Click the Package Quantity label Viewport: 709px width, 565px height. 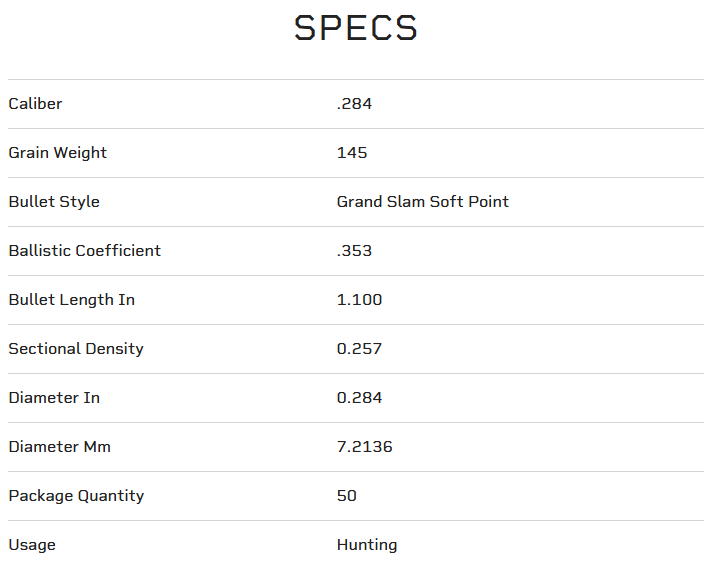coord(76,496)
